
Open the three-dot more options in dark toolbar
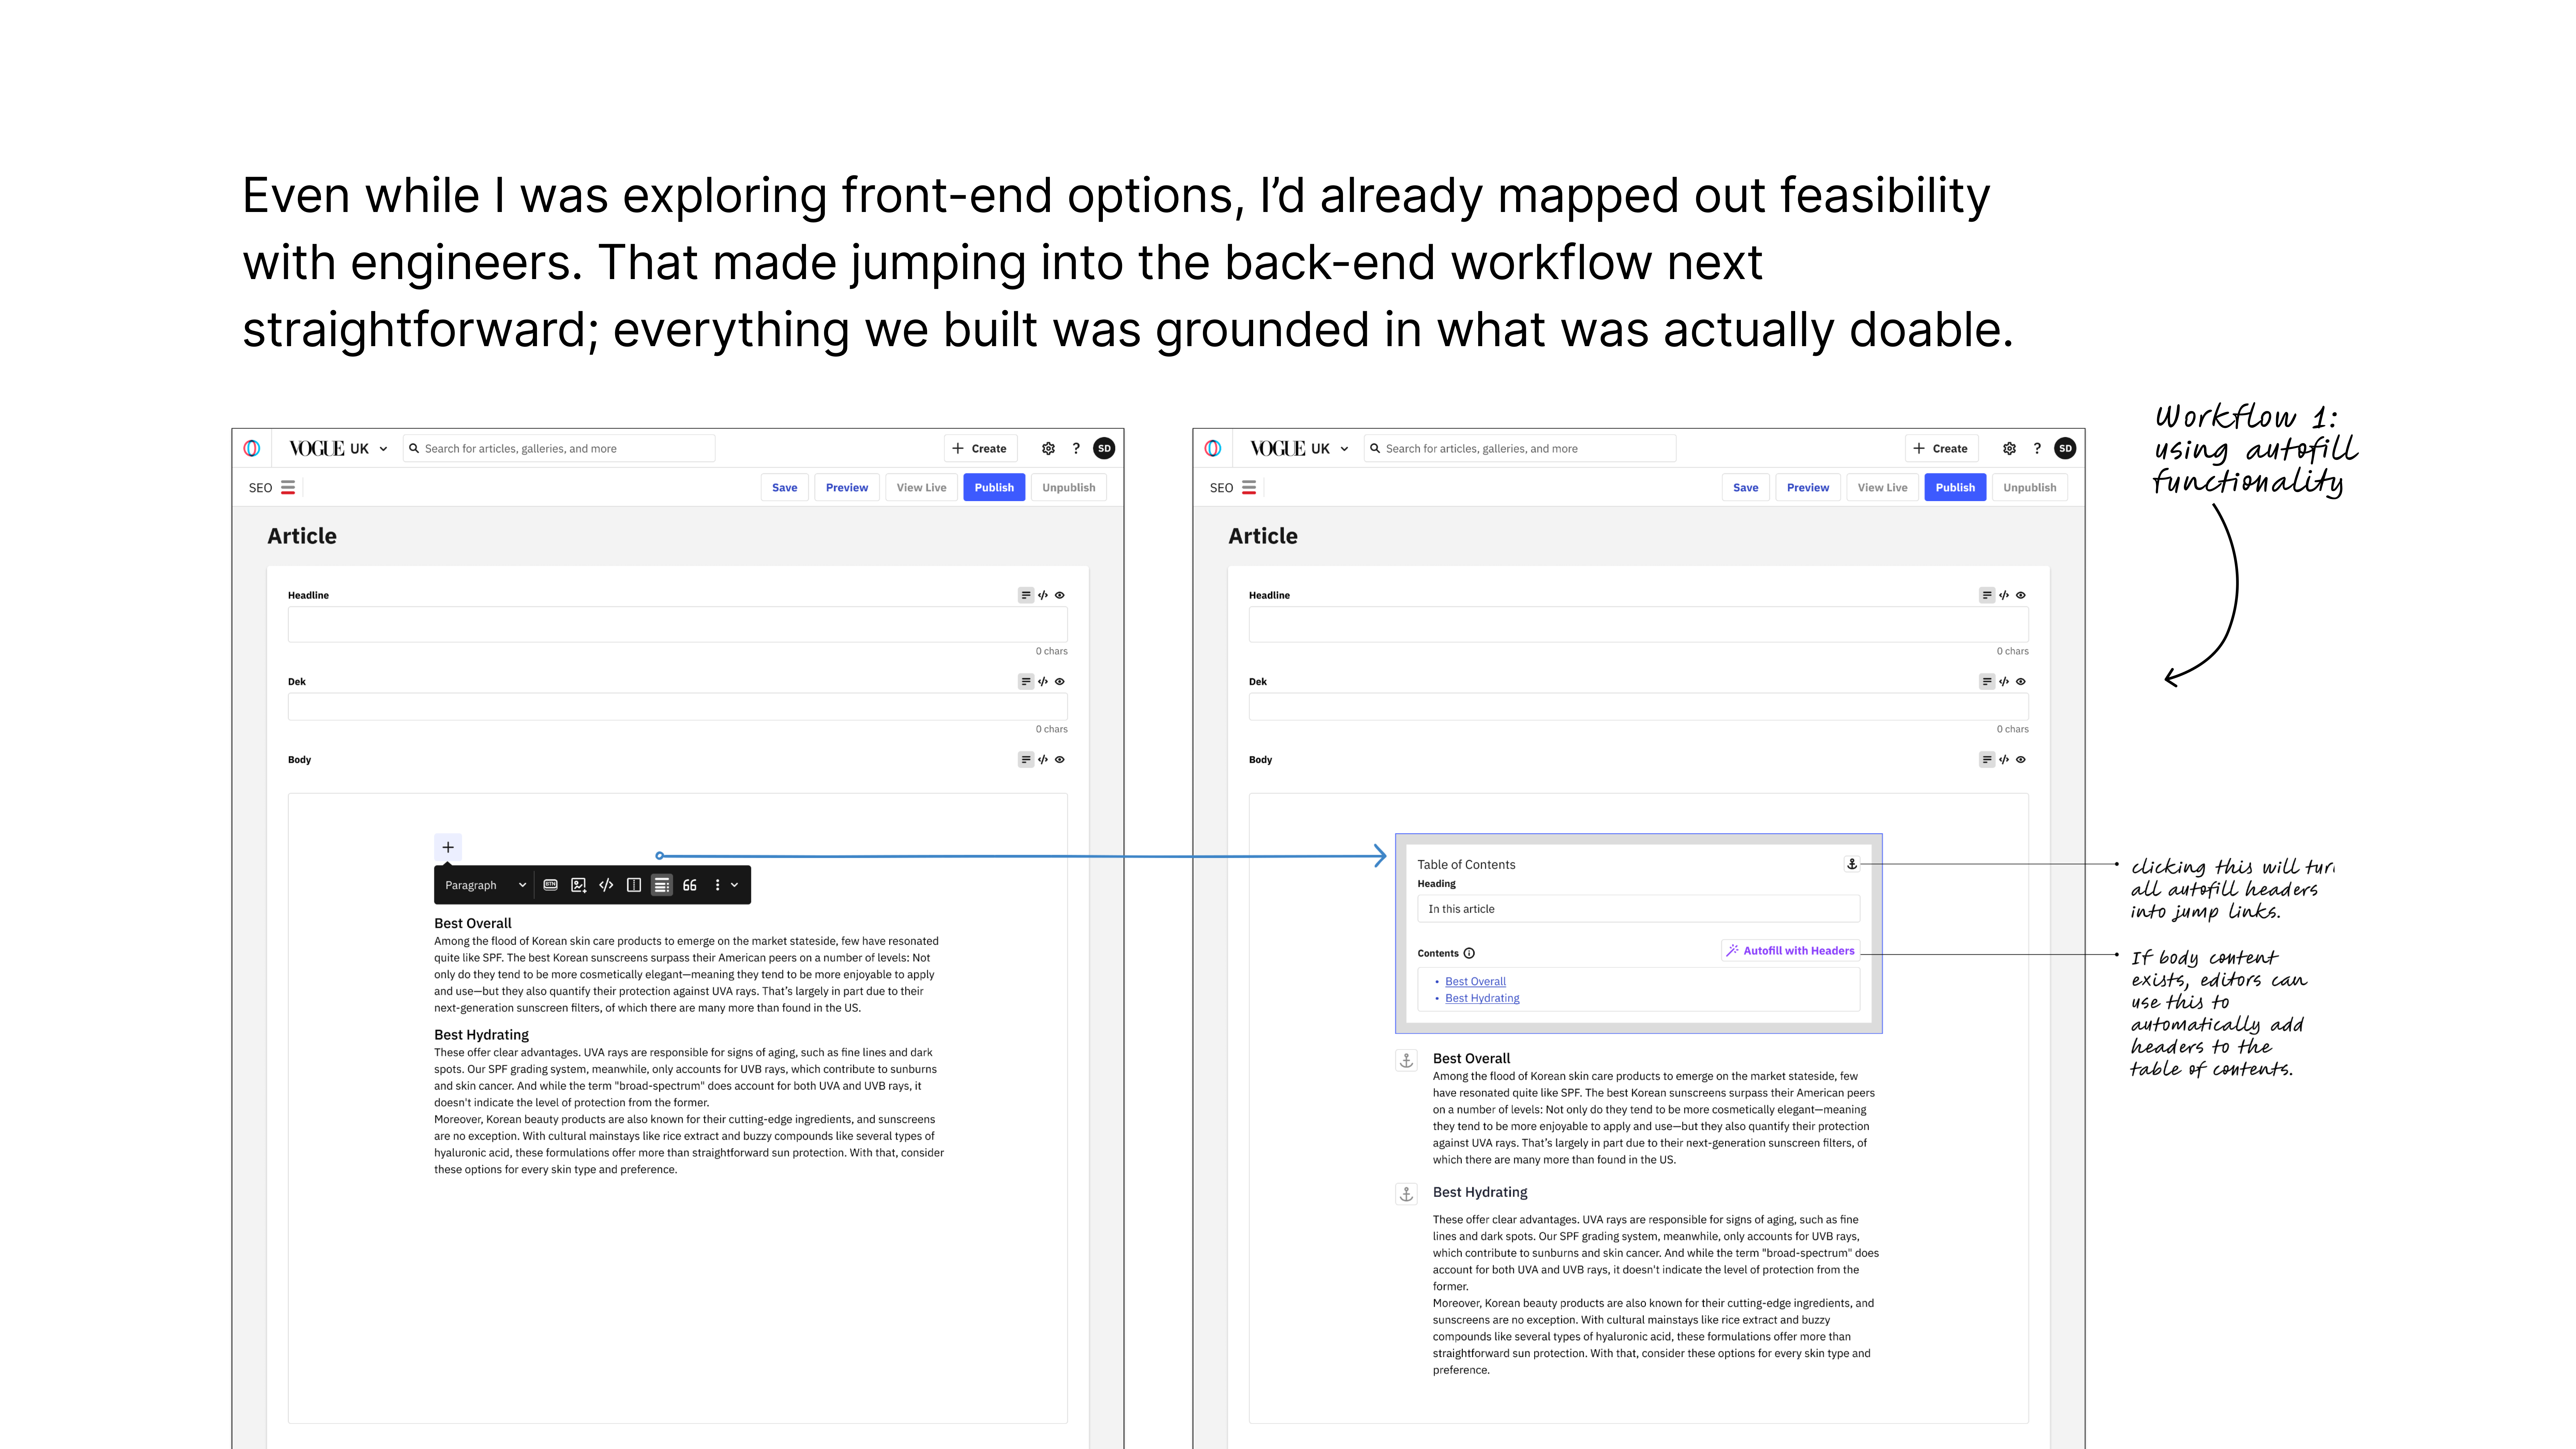[717, 885]
